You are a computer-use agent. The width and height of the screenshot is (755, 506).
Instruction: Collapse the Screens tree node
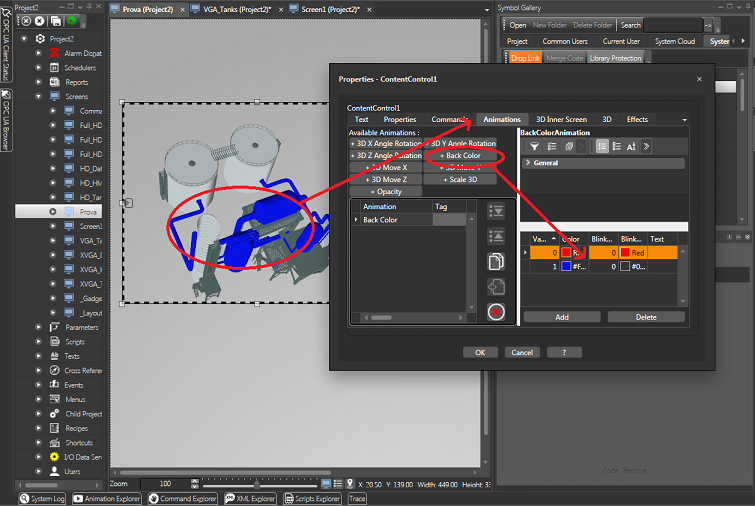pos(39,97)
